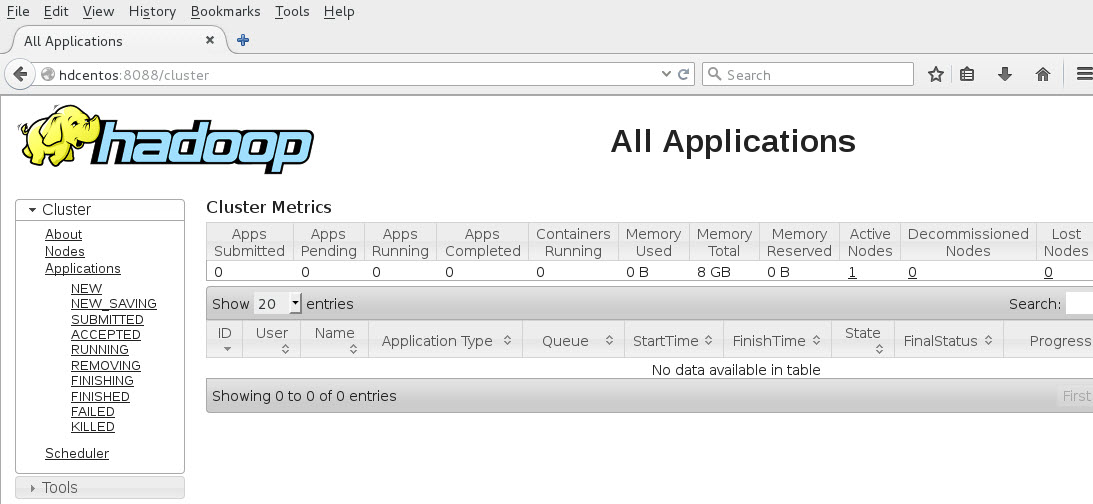
Task: Click the globe site identity icon
Action: click(x=47, y=75)
